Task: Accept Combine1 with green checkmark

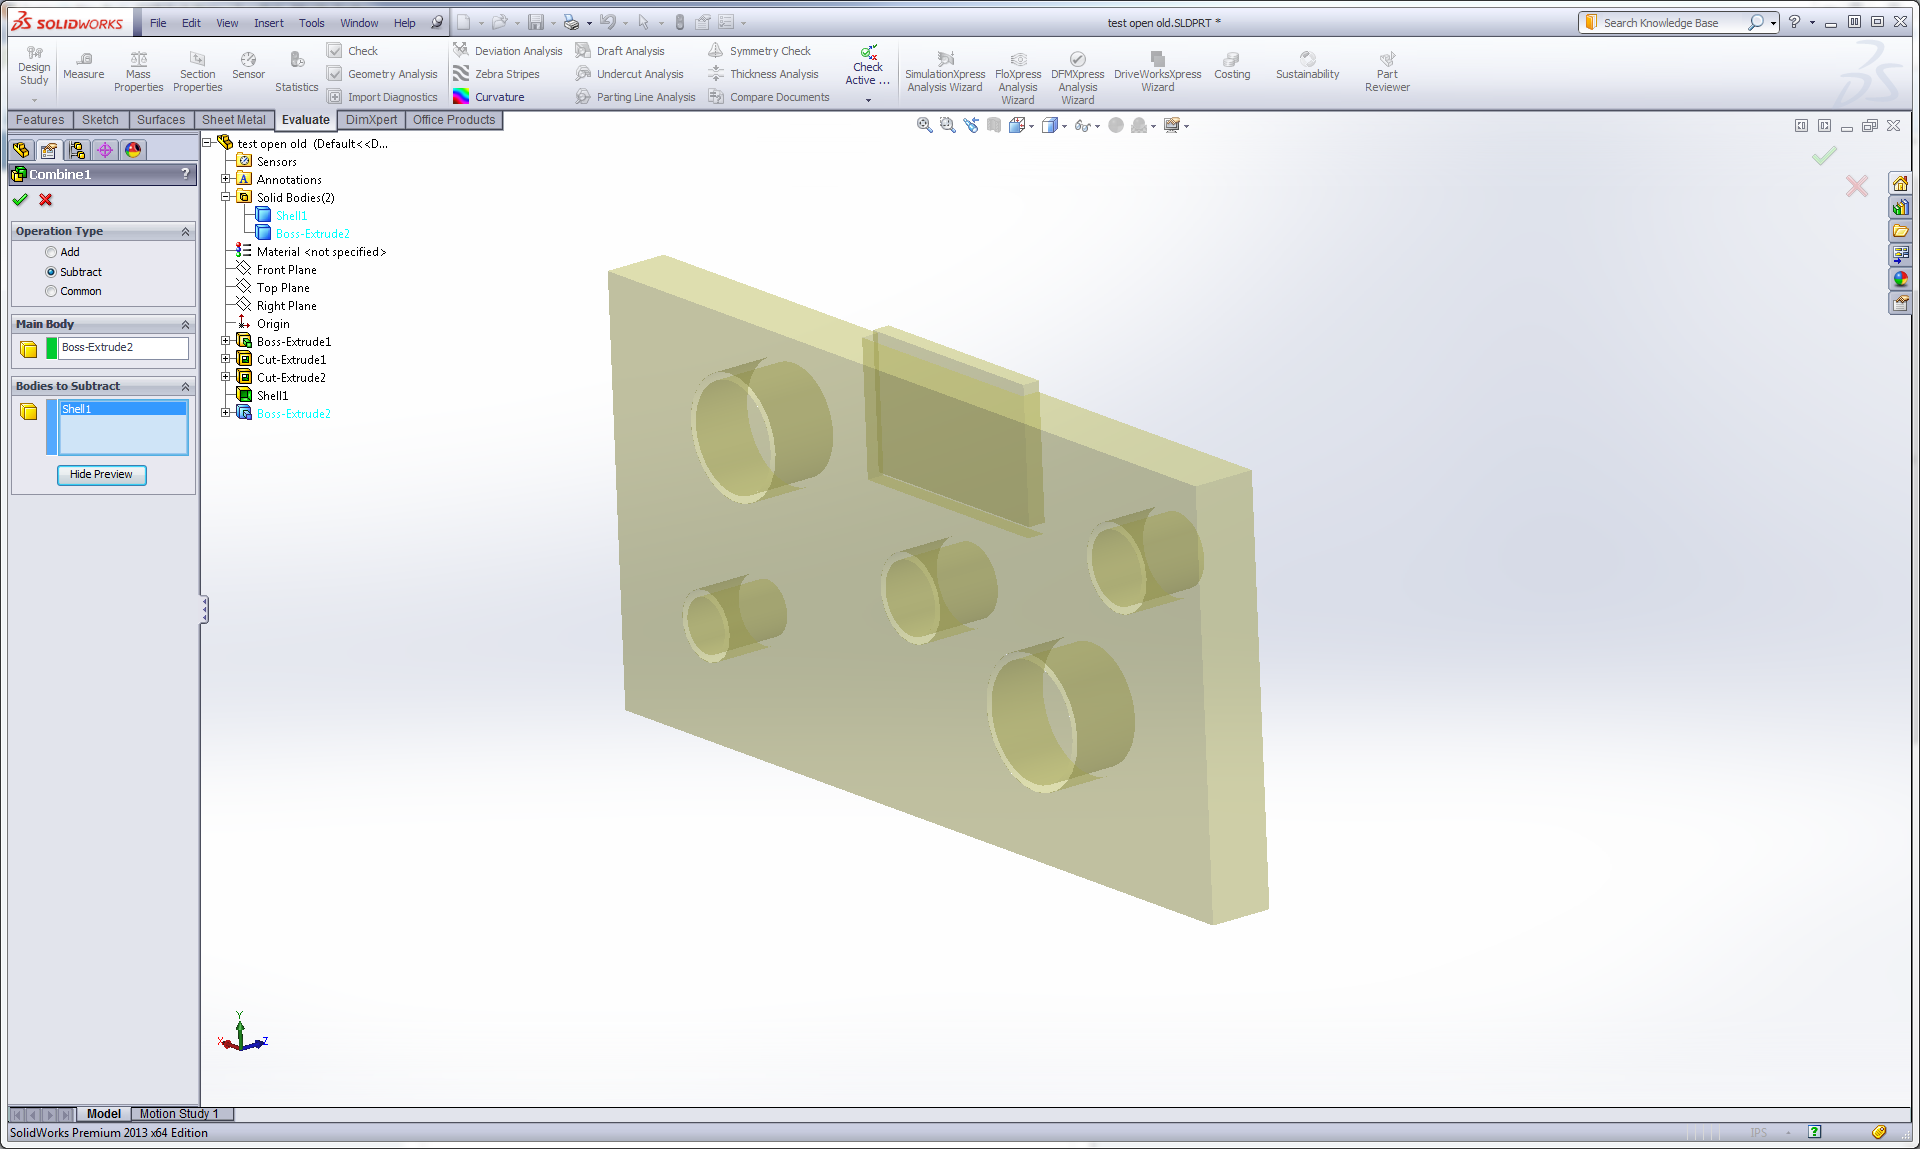Action: pyautogui.click(x=20, y=200)
